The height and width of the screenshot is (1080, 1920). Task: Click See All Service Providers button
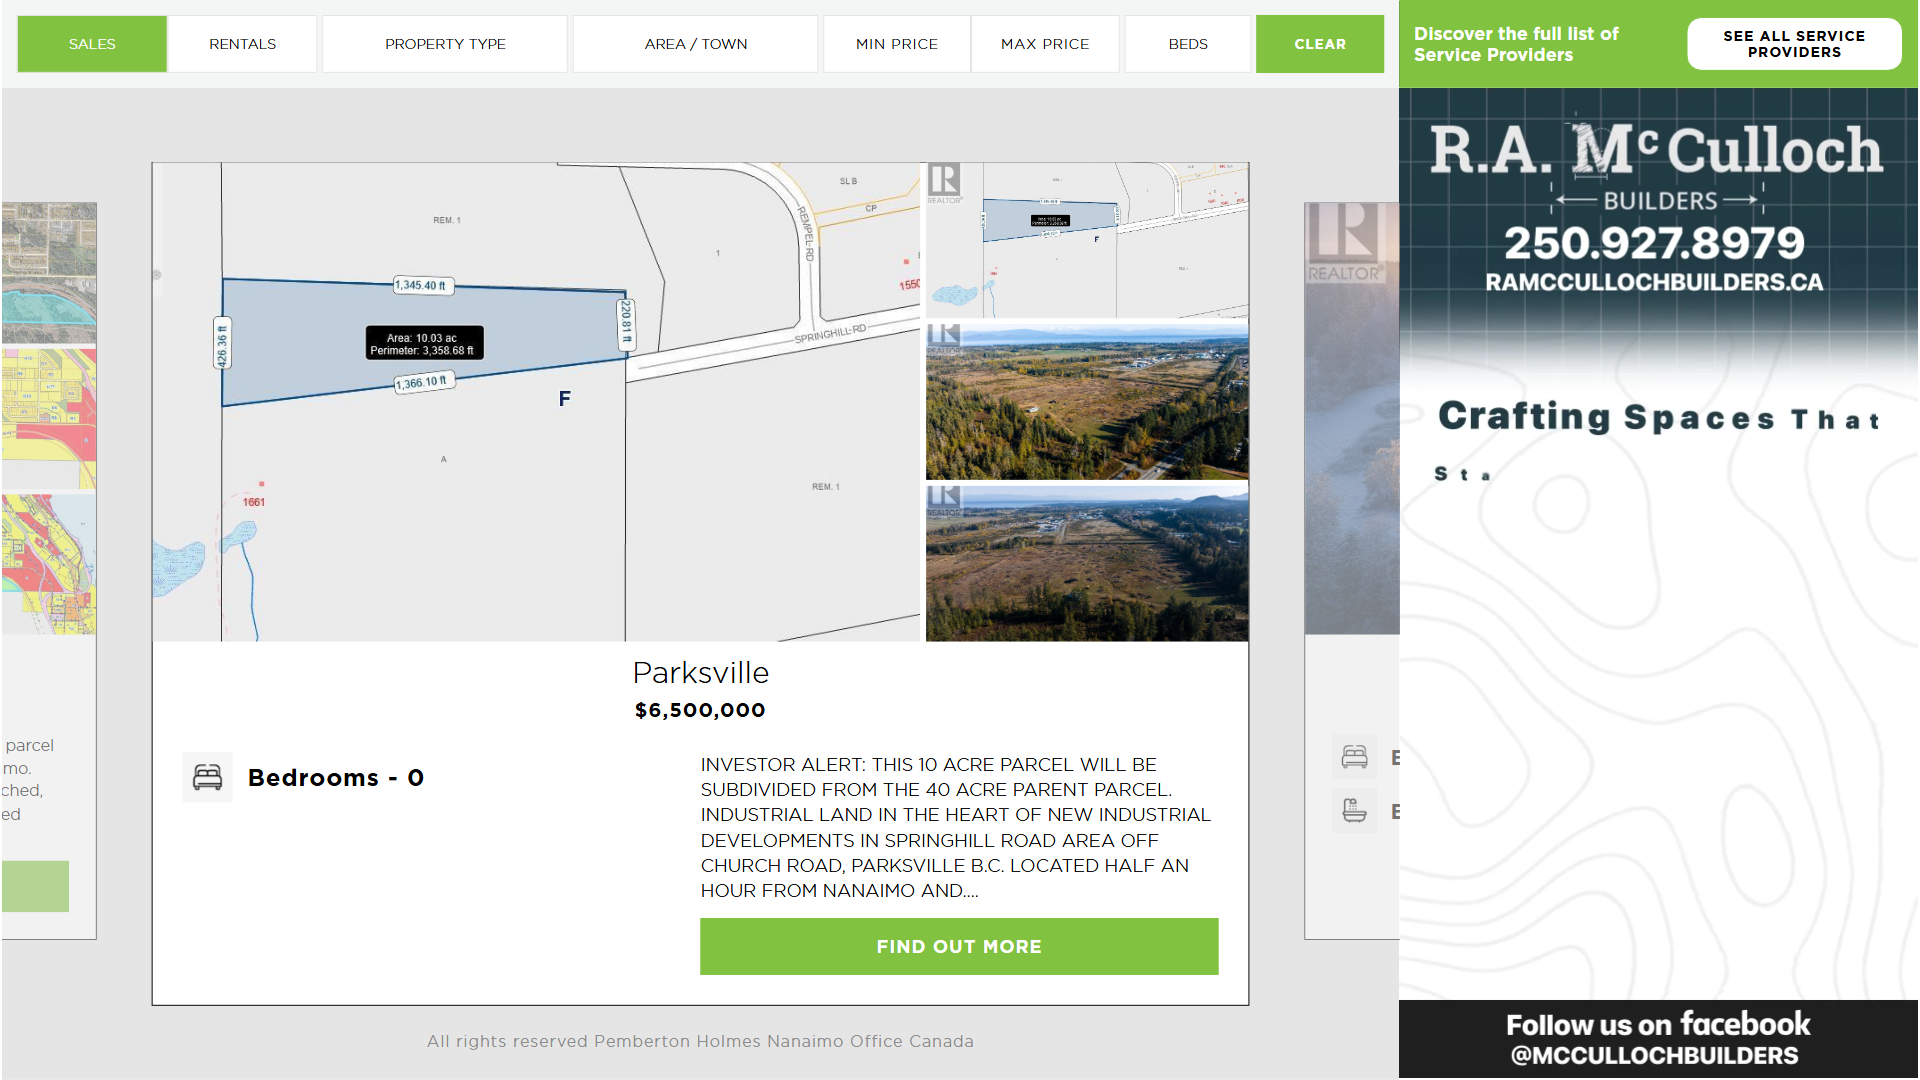tap(1794, 44)
